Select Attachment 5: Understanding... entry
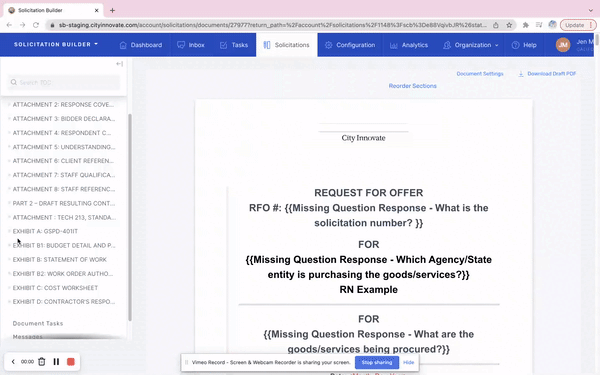The image size is (600, 375). pos(64,147)
